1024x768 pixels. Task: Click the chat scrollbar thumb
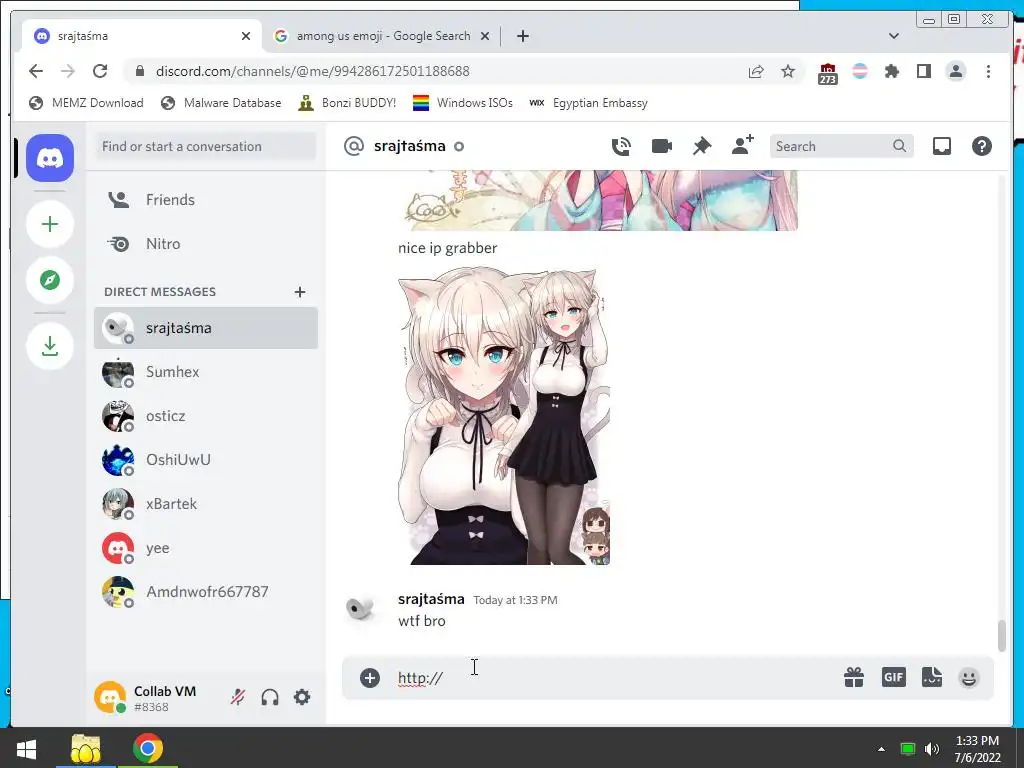(1001, 636)
